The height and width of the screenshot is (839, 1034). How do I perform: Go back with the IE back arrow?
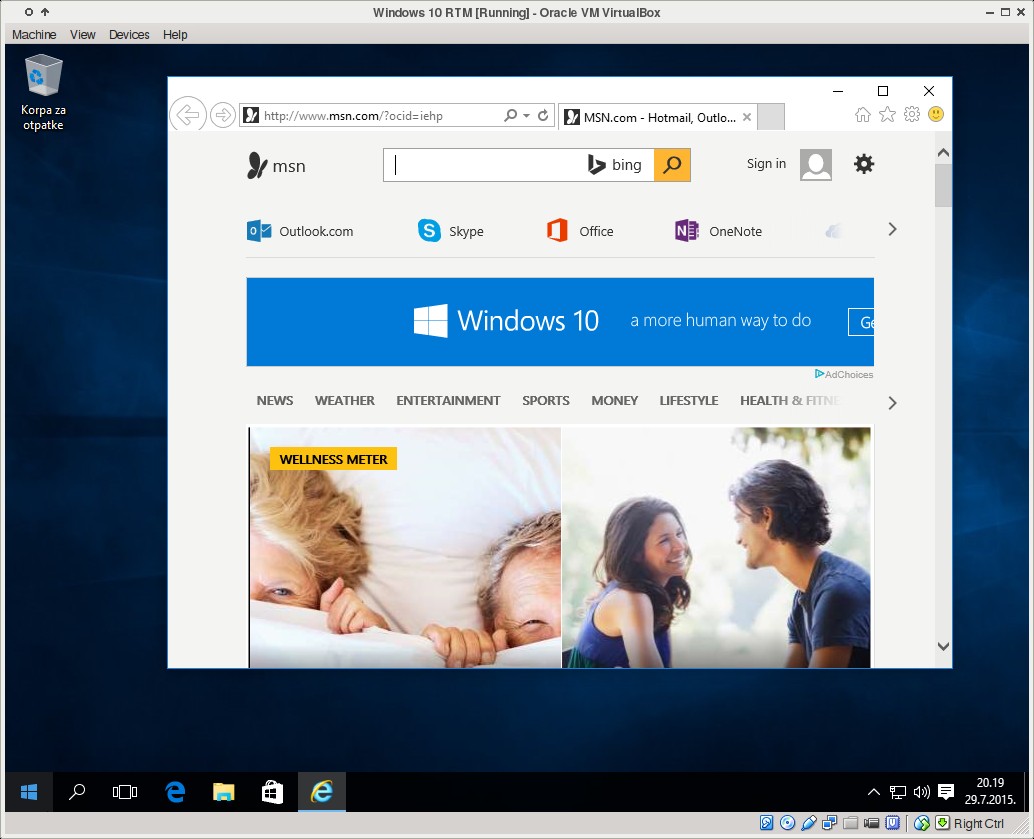point(188,115)
